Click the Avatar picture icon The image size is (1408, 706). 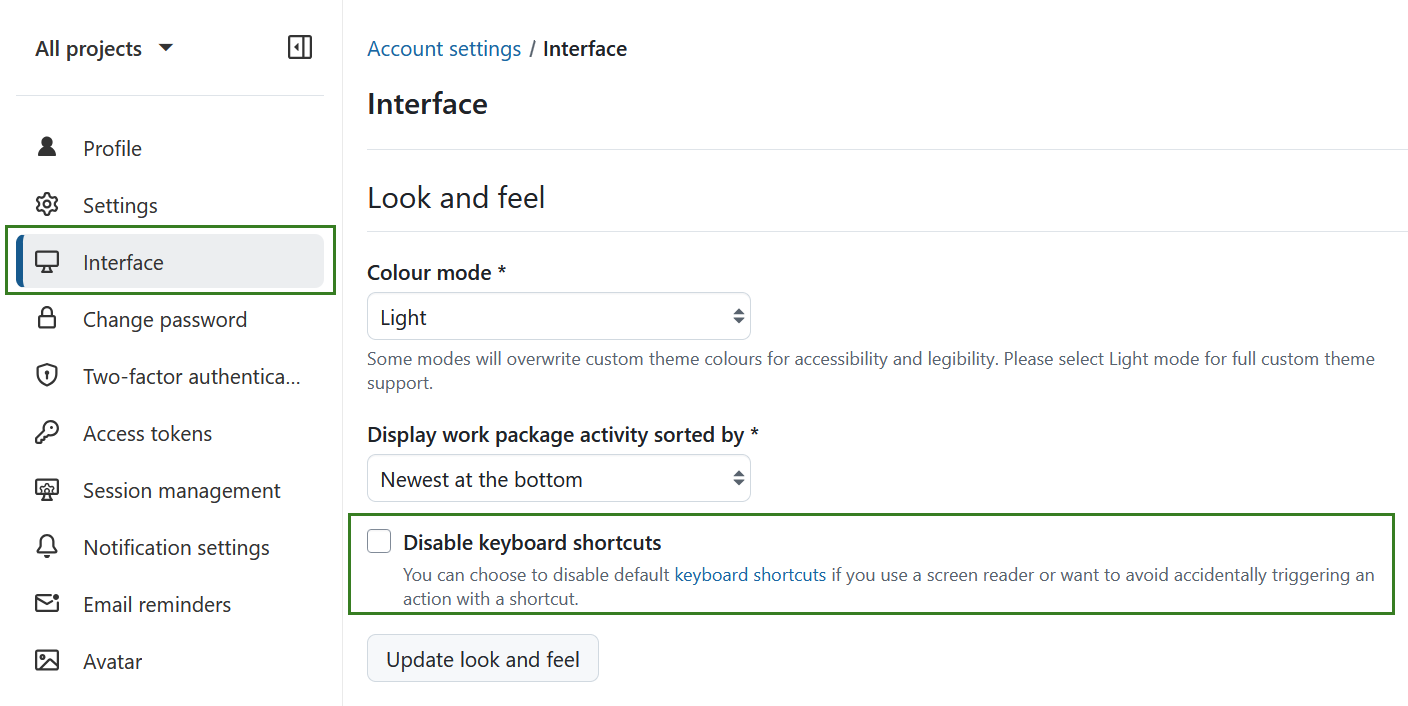(46, 660)
